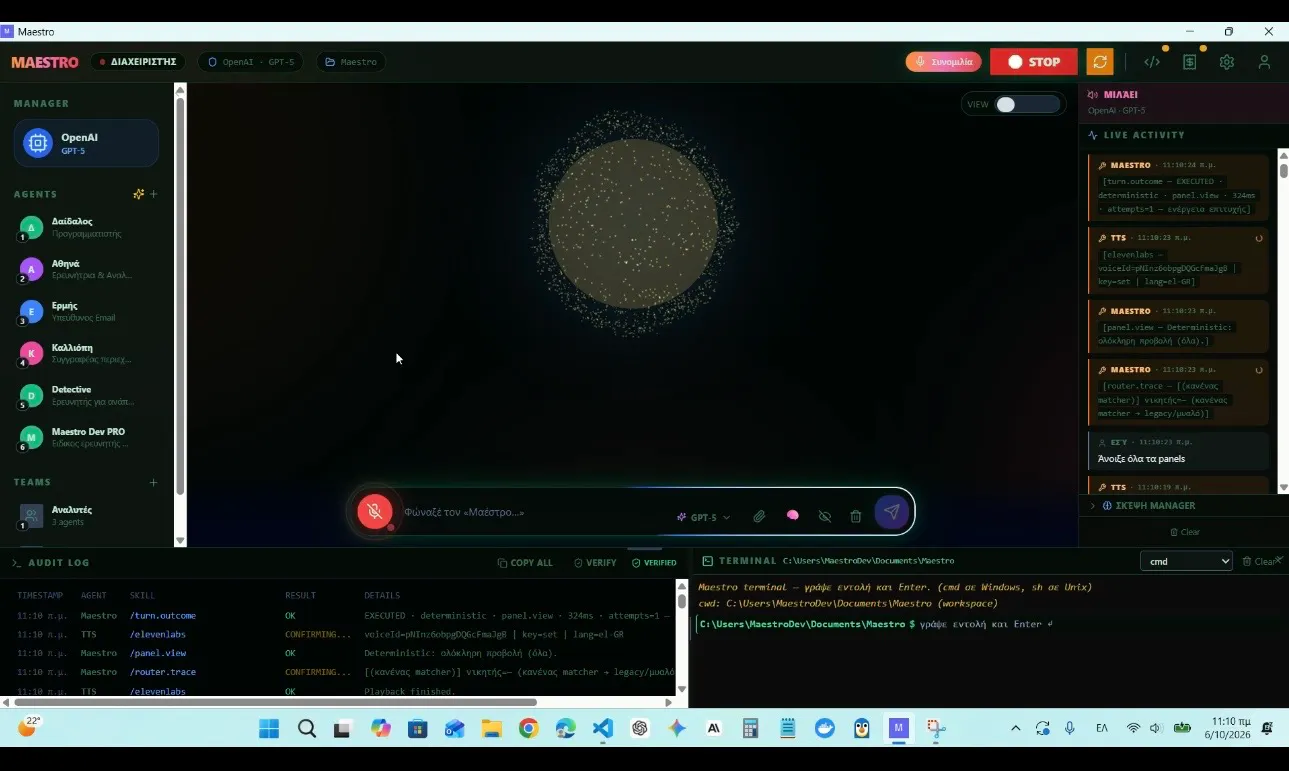Open the GPT-5 model dropdown in input bar
Image resolution: width=1289 pixels, height=771 pixels.
click(x=704, y=517)
